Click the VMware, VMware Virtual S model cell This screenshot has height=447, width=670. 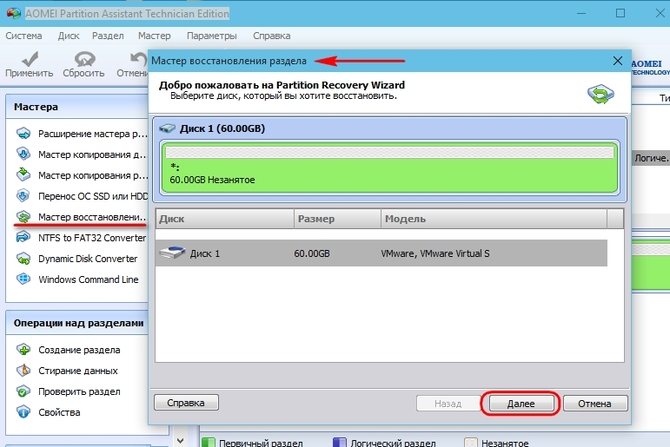click(x=435, y=253)
